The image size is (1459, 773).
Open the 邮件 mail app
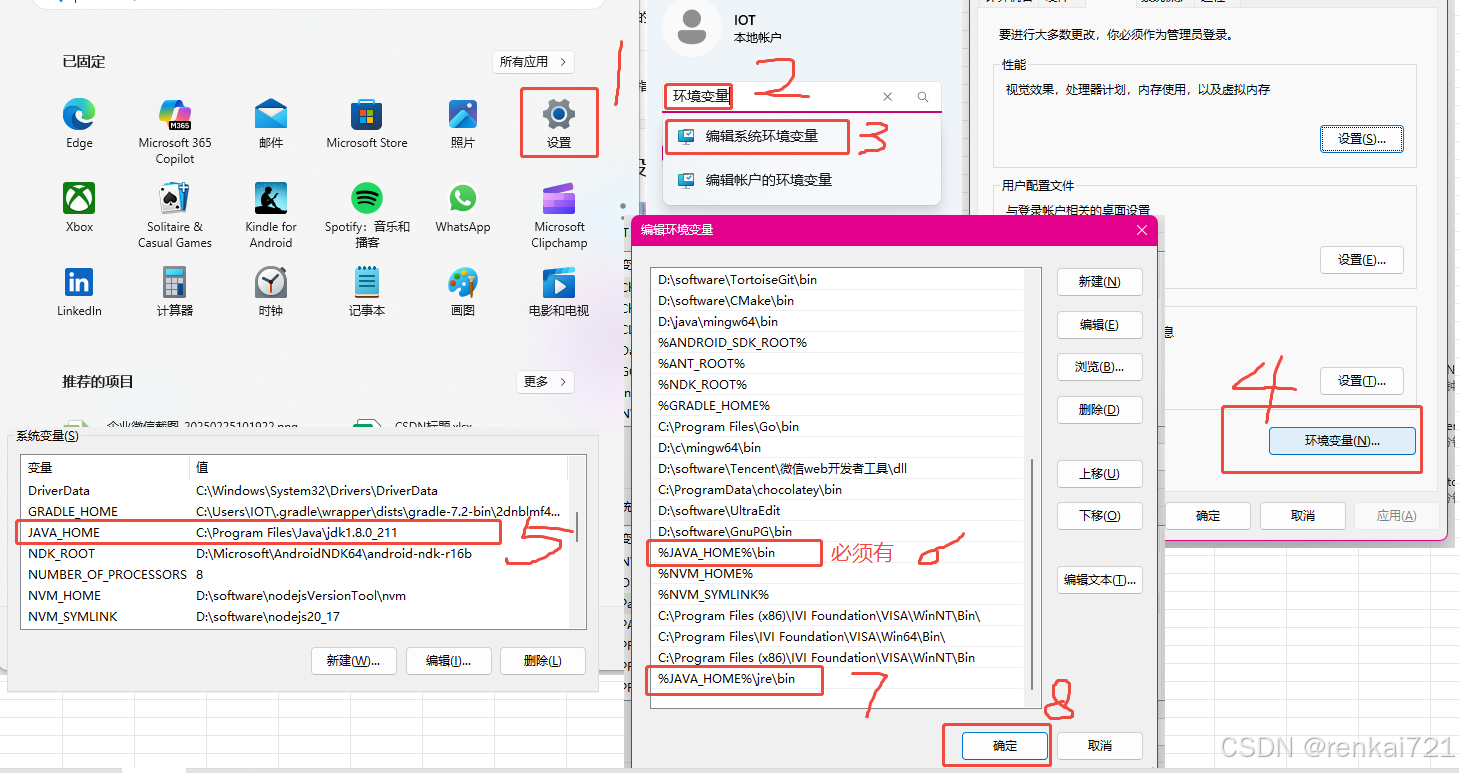click(x=271, y=123)
